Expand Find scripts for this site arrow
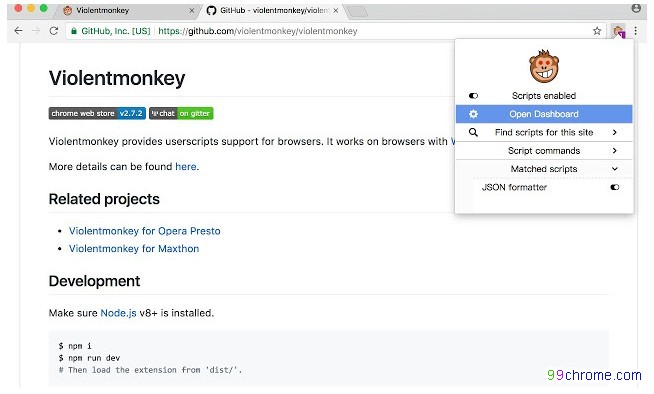The width and height of the screenshot is (654, 394). point(614,133)
